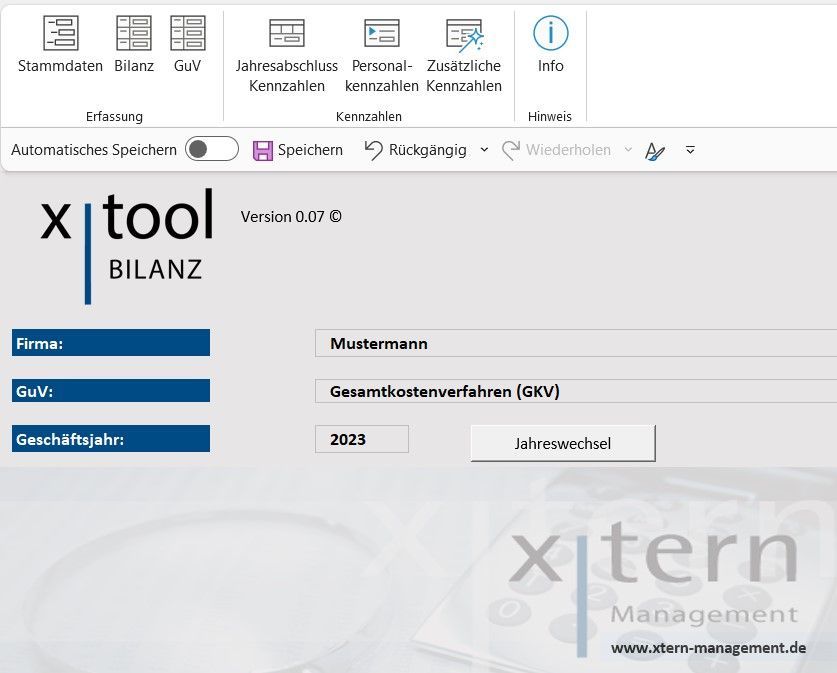Viewport: 837px width, 673px height.
Task: Click the Wiederholen redo button
Action: click(556, 150)
